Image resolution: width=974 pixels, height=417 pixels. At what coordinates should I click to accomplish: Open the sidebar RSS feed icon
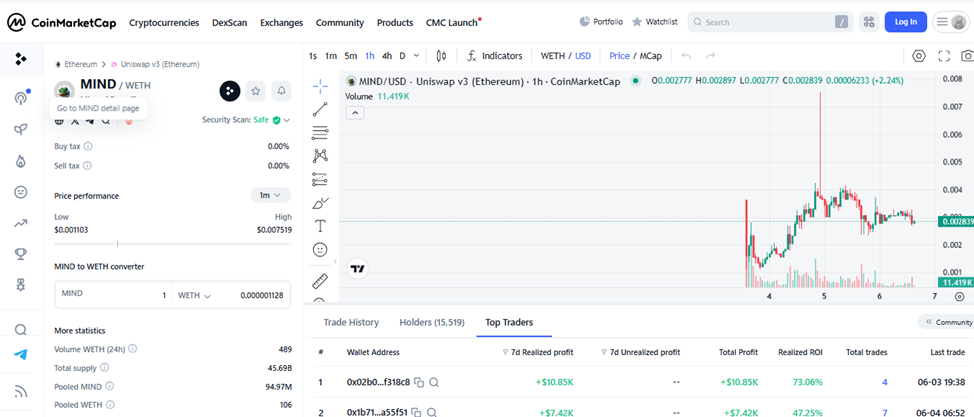pyautogui.click(x=20, y=392)
